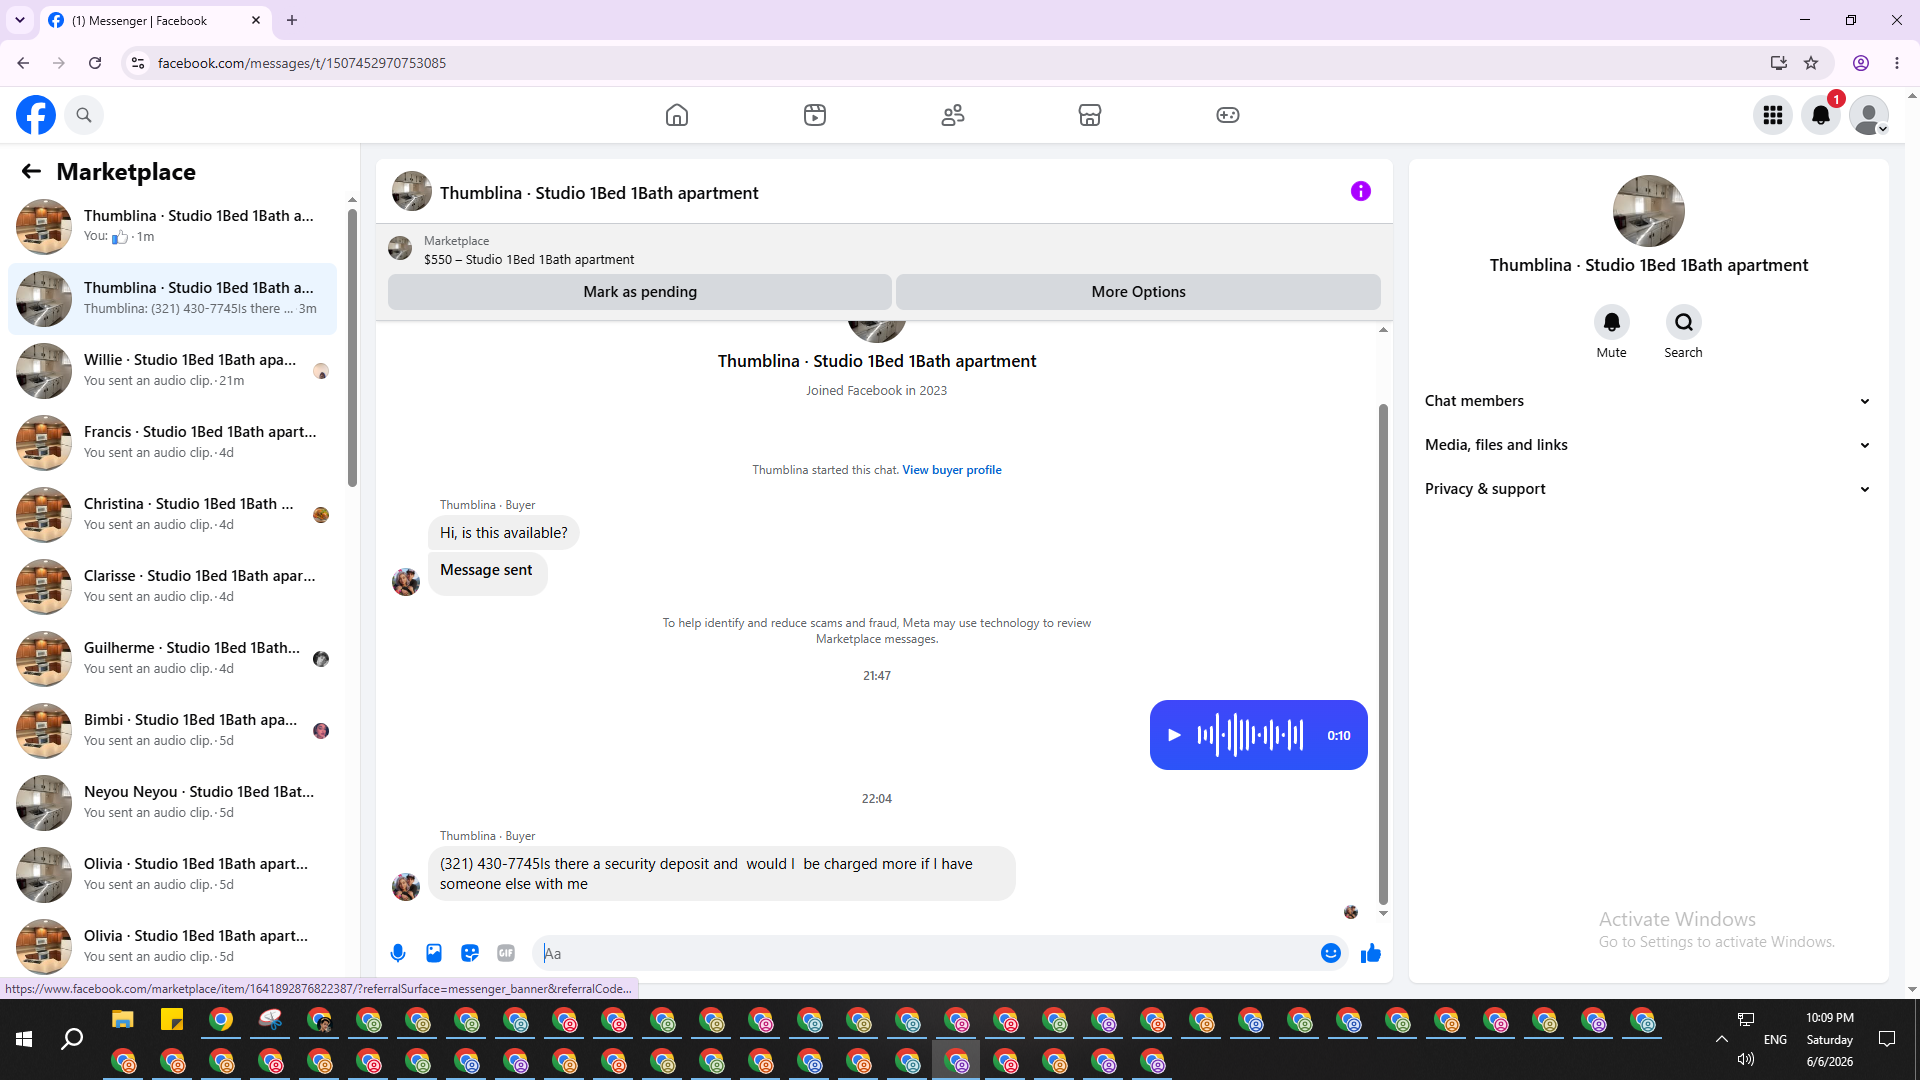
Task: Click the large profile photo in right panel
Action: pyautogui.click(x=1648, y=211)
